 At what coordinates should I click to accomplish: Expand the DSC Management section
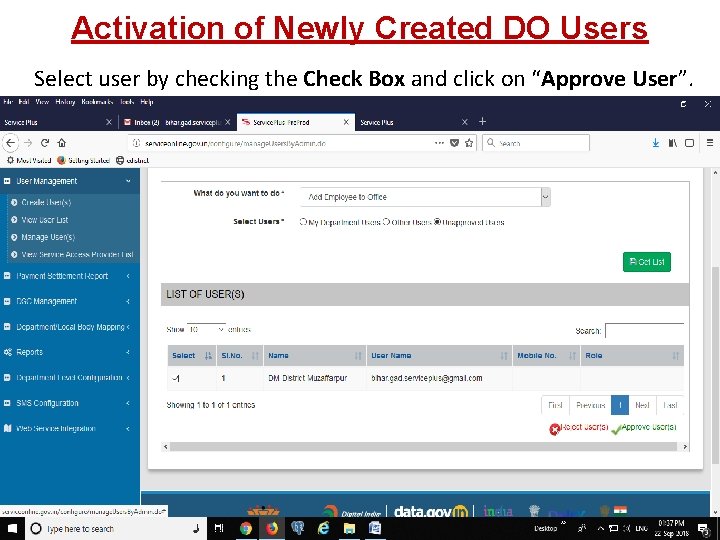point(70,301)
